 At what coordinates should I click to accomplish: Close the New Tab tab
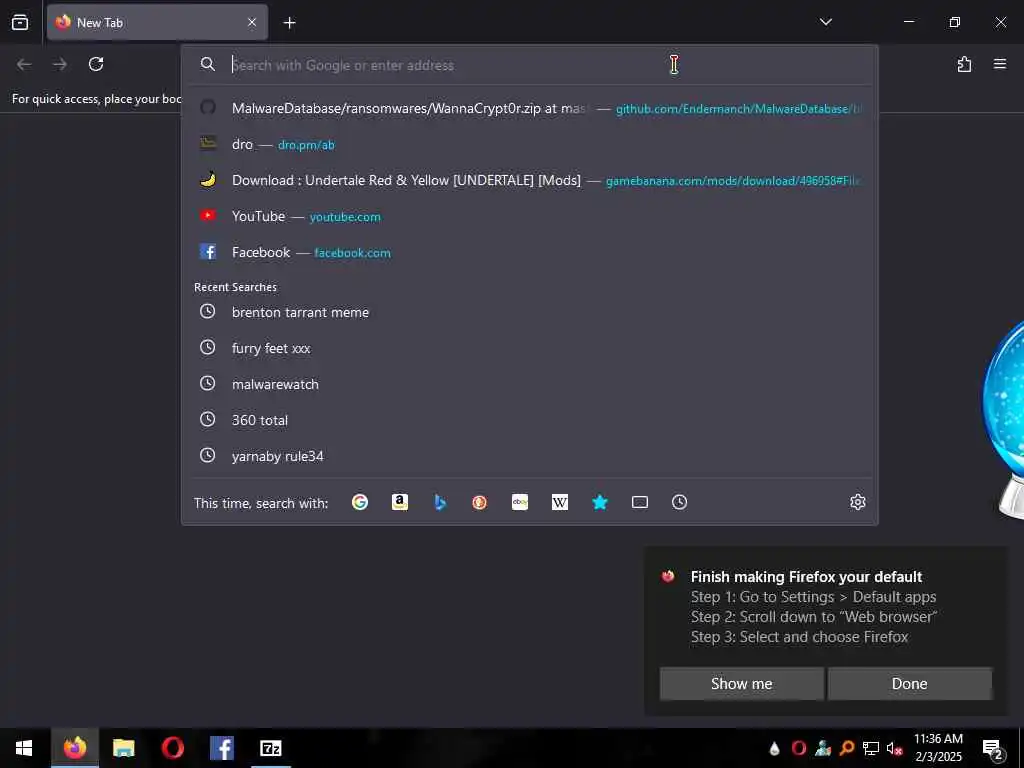click(252, 22)
